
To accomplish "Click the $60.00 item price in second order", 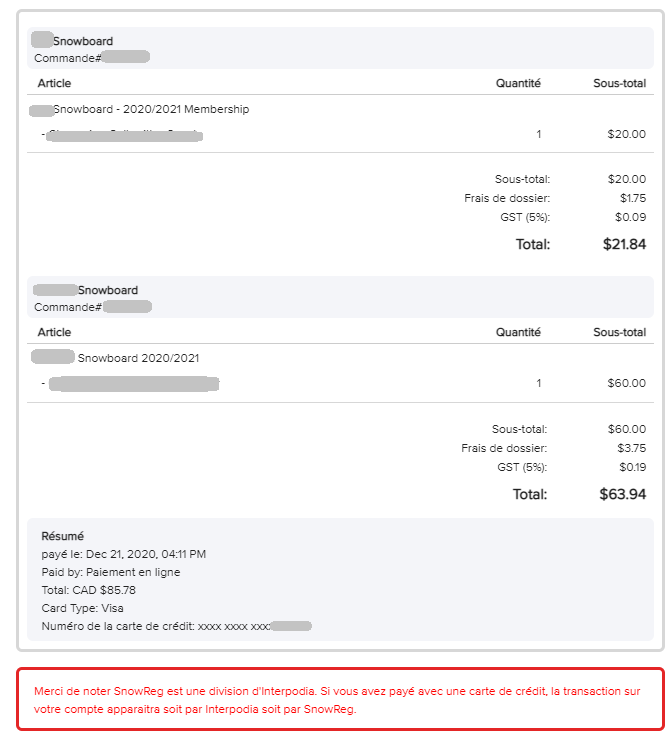I will [626, 383].
